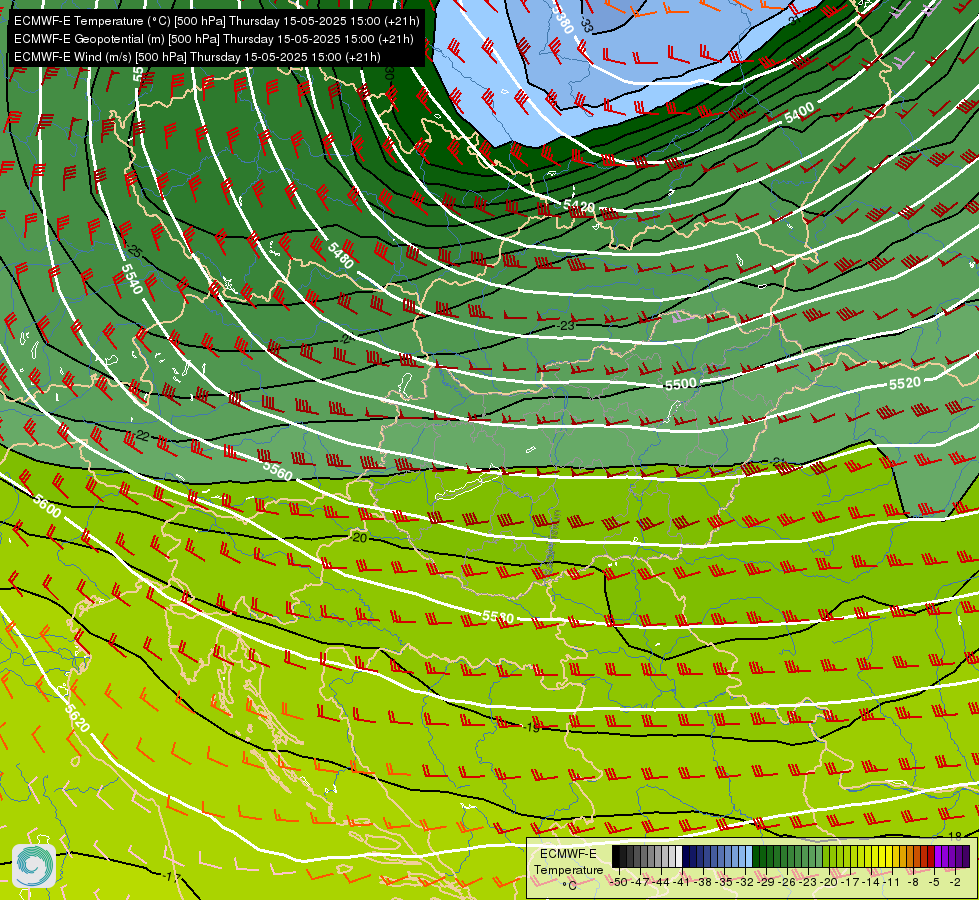The height and width of the screenshot is (900, 979).
Task: Click the -44 legend scale value
Action: (x=661, y=882)
